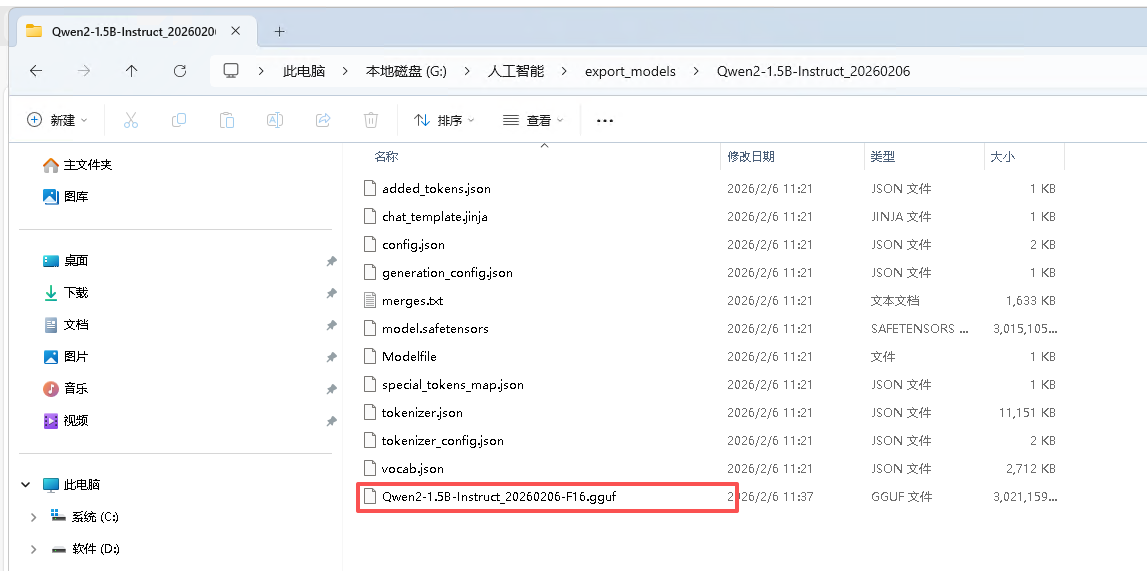Image resolution: width=1147 pixels, height=571 pixels.
Task: Open the 新建 dropdown menu
Action: pos(57,120)
